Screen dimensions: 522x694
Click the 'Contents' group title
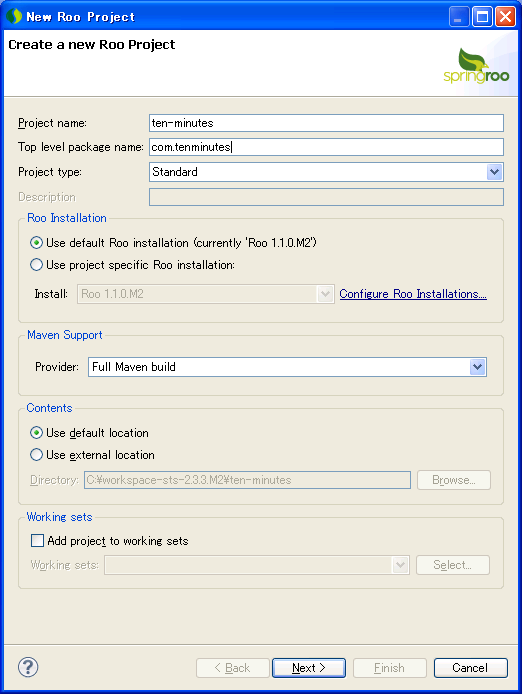(x=49, y=408)
